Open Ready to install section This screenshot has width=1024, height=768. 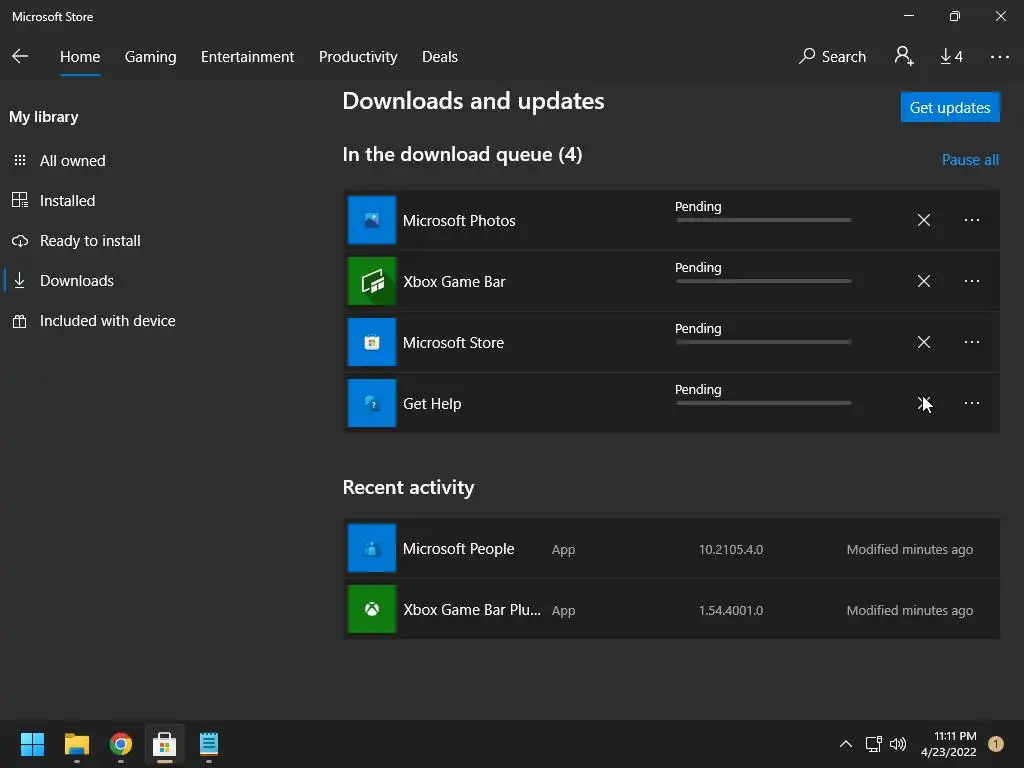pos(89,241)
